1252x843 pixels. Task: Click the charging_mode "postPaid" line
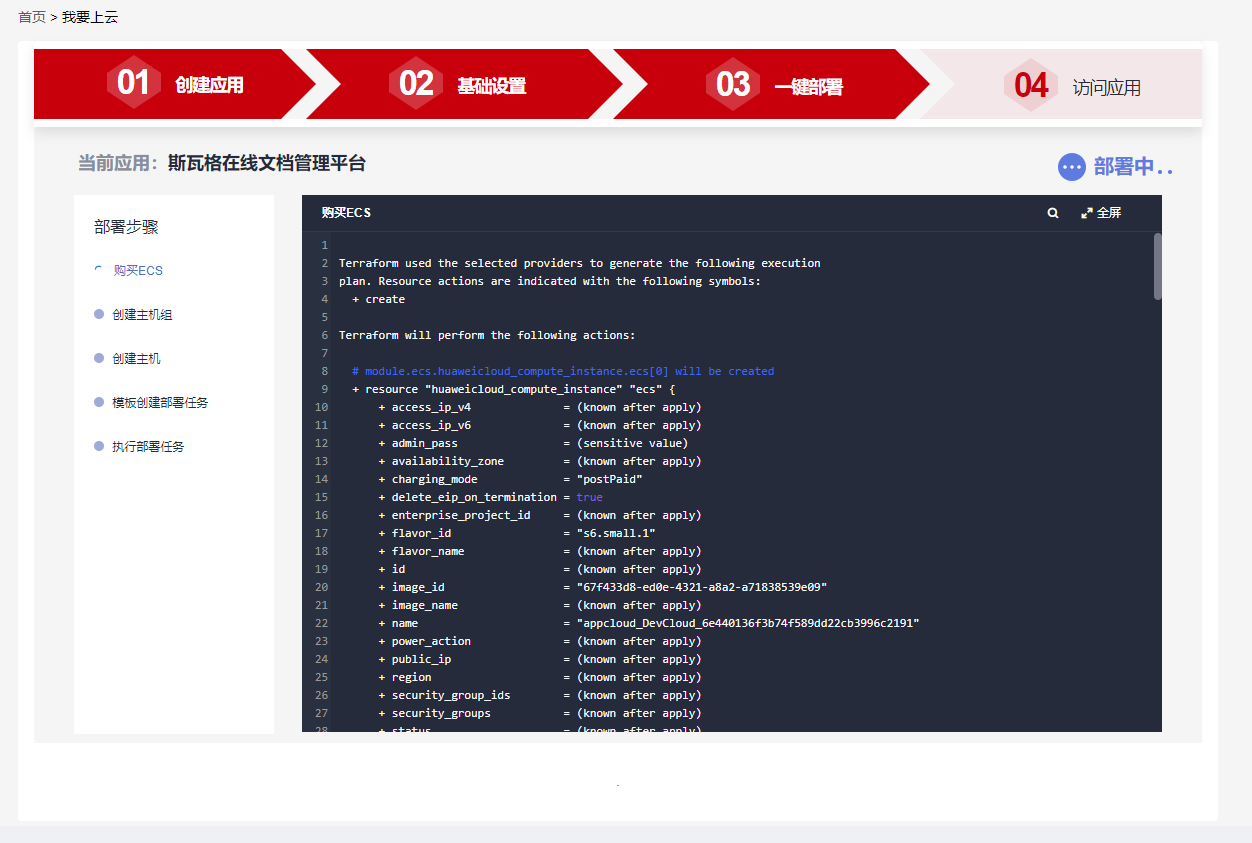[510, 479]
